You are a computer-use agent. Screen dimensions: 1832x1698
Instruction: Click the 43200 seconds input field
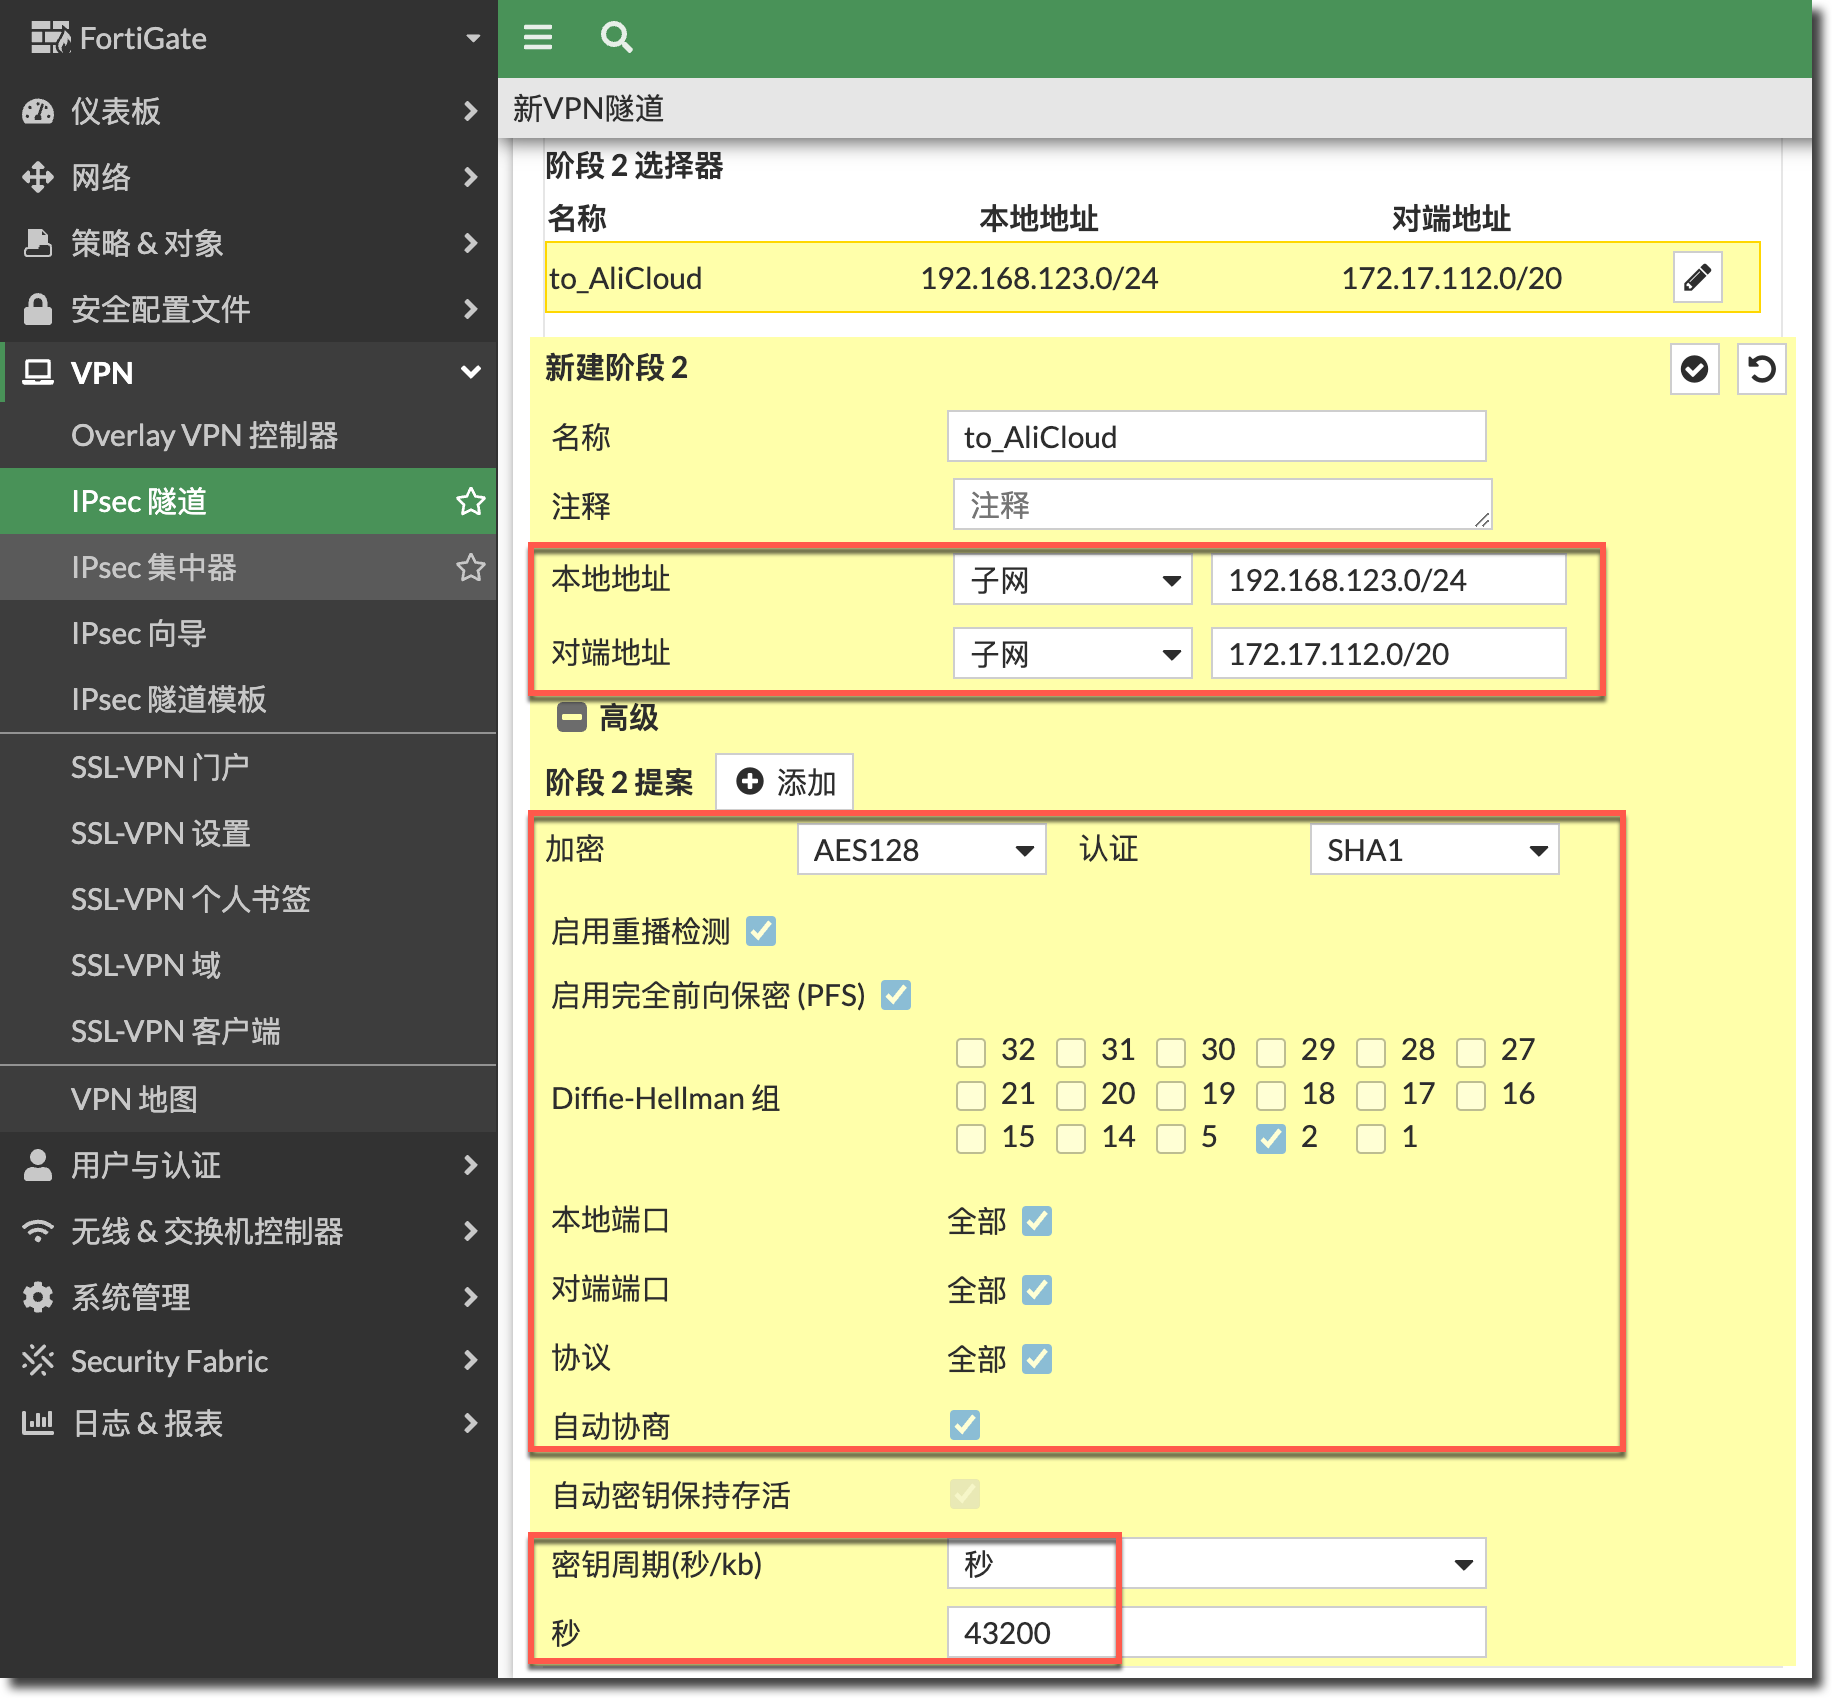[1215, 1633]
